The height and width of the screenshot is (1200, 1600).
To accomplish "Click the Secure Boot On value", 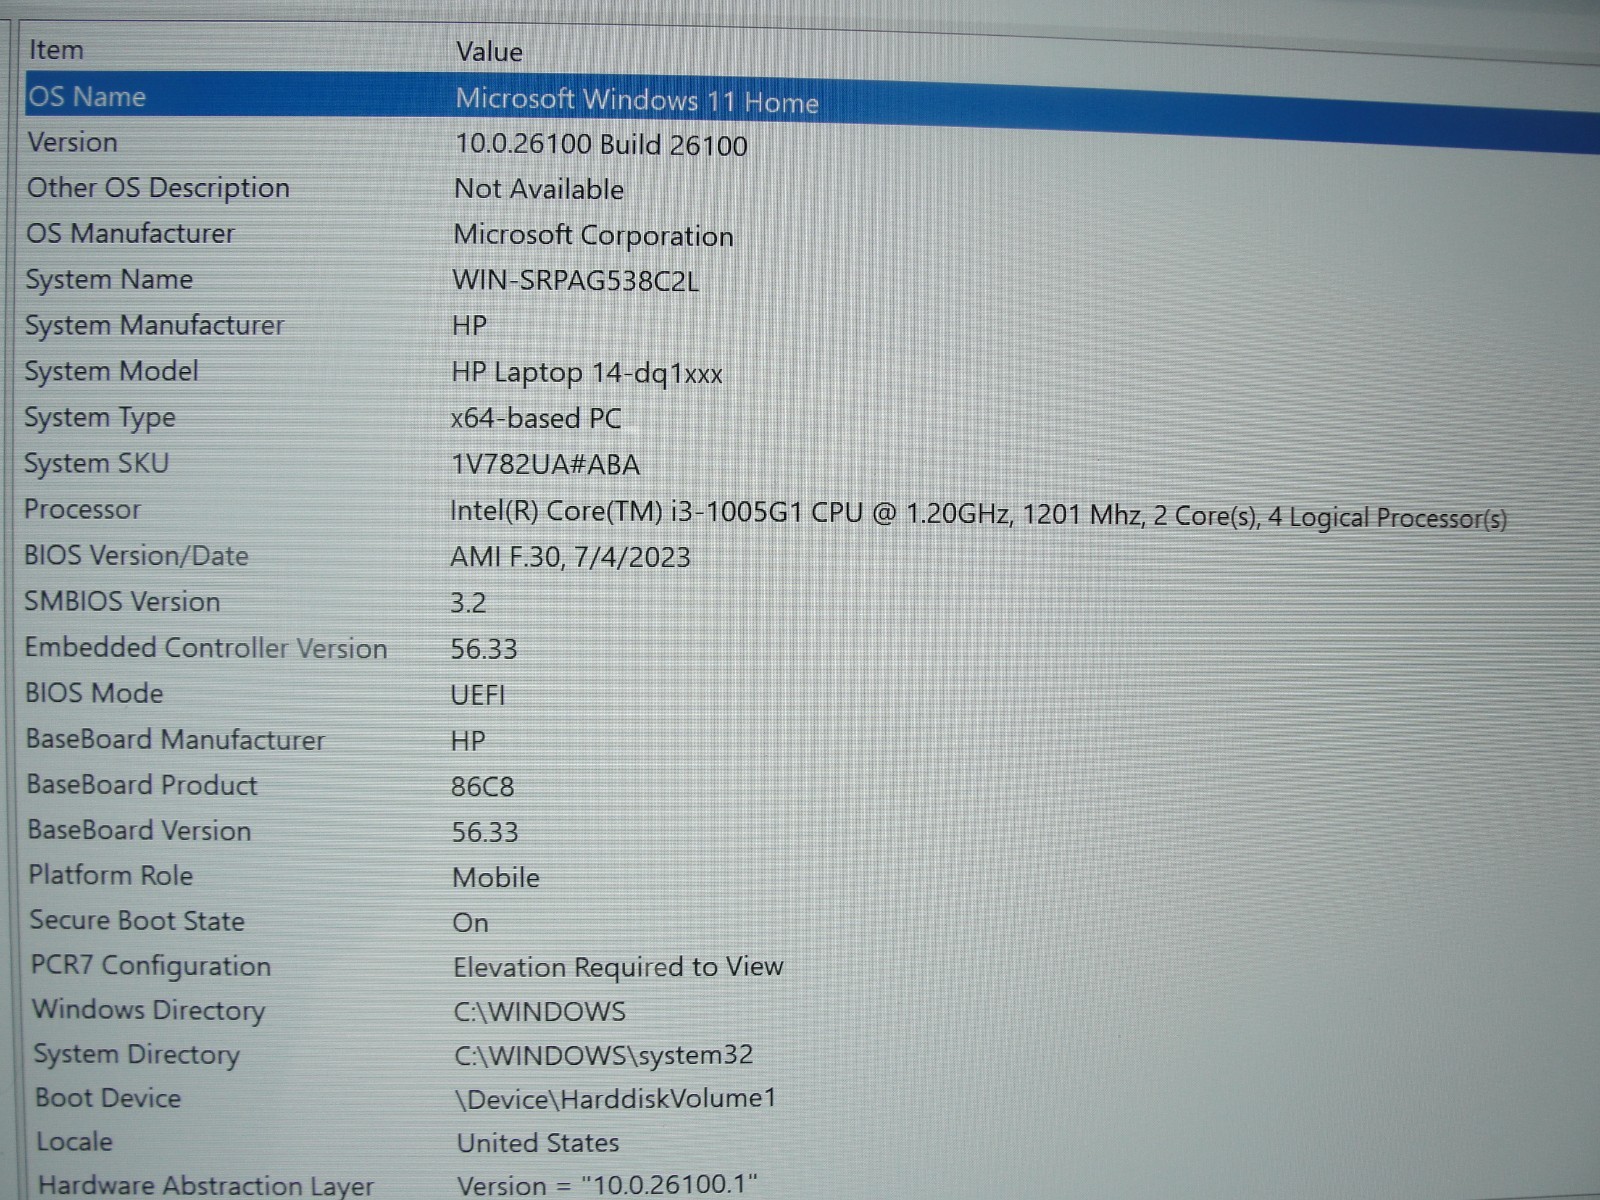I will point(470,923).
